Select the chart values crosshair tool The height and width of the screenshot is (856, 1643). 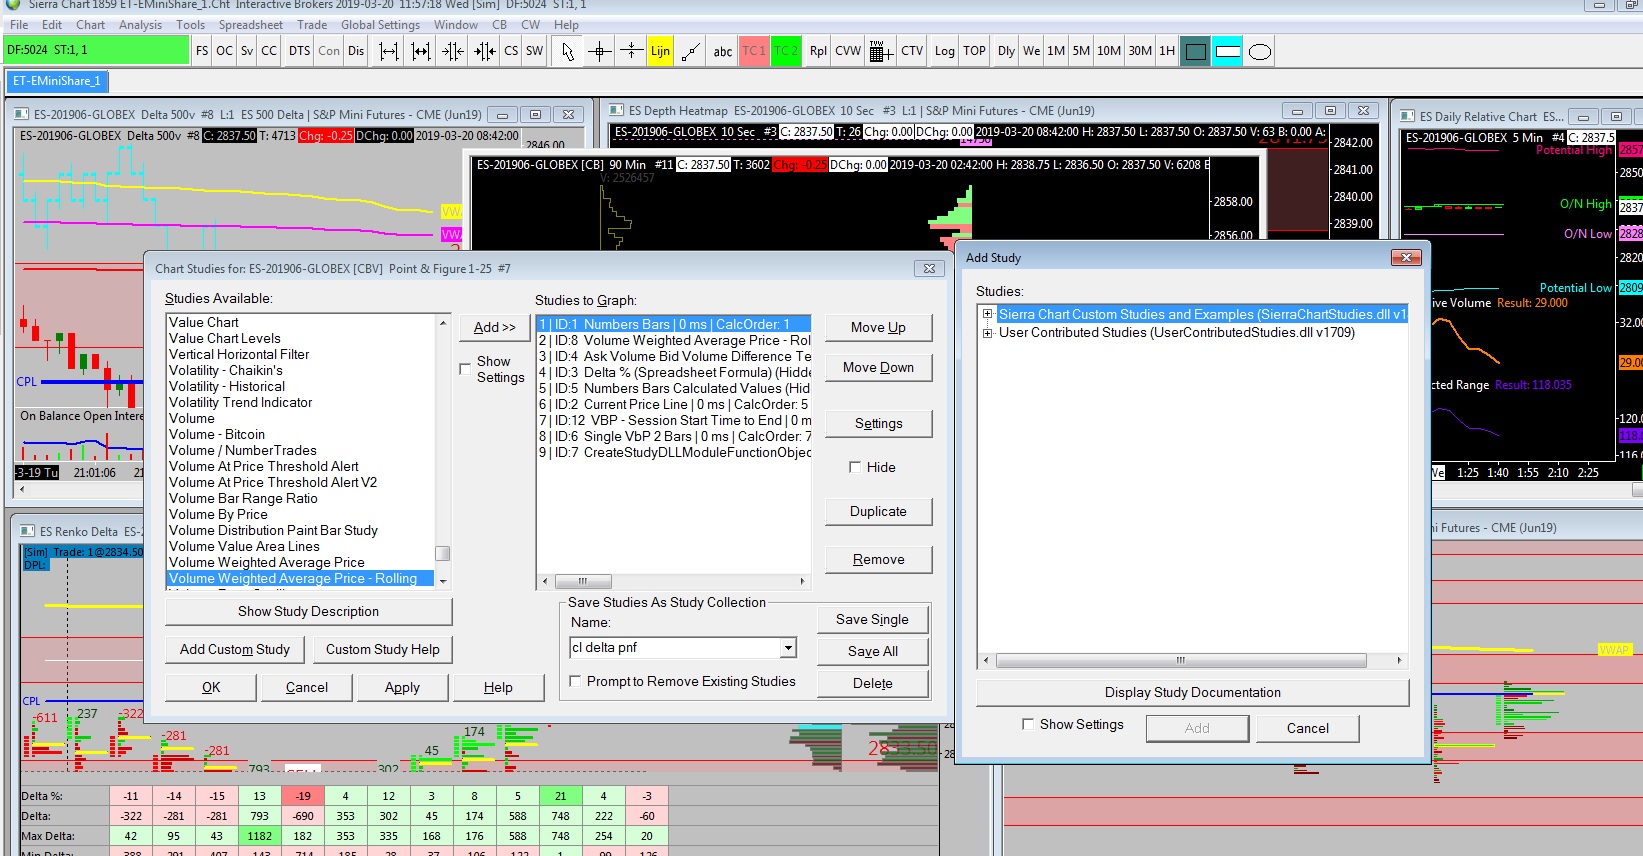pos(600,51)
